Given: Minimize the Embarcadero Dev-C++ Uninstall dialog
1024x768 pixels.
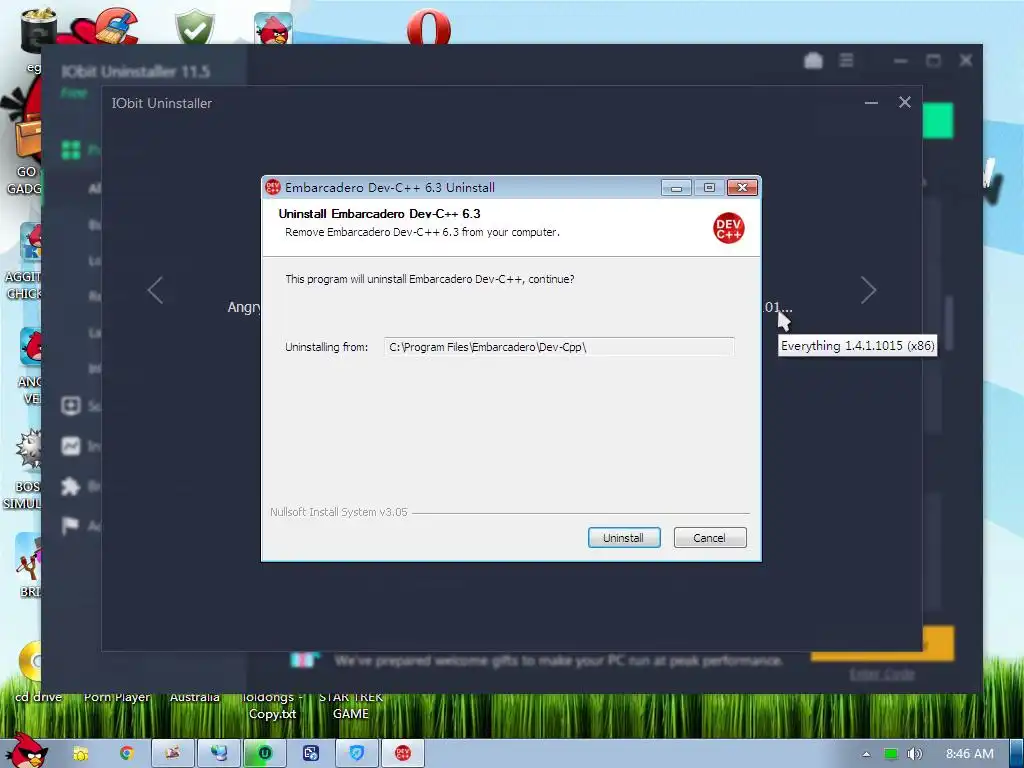Looking at the screenshot, I should click(677, 188).
